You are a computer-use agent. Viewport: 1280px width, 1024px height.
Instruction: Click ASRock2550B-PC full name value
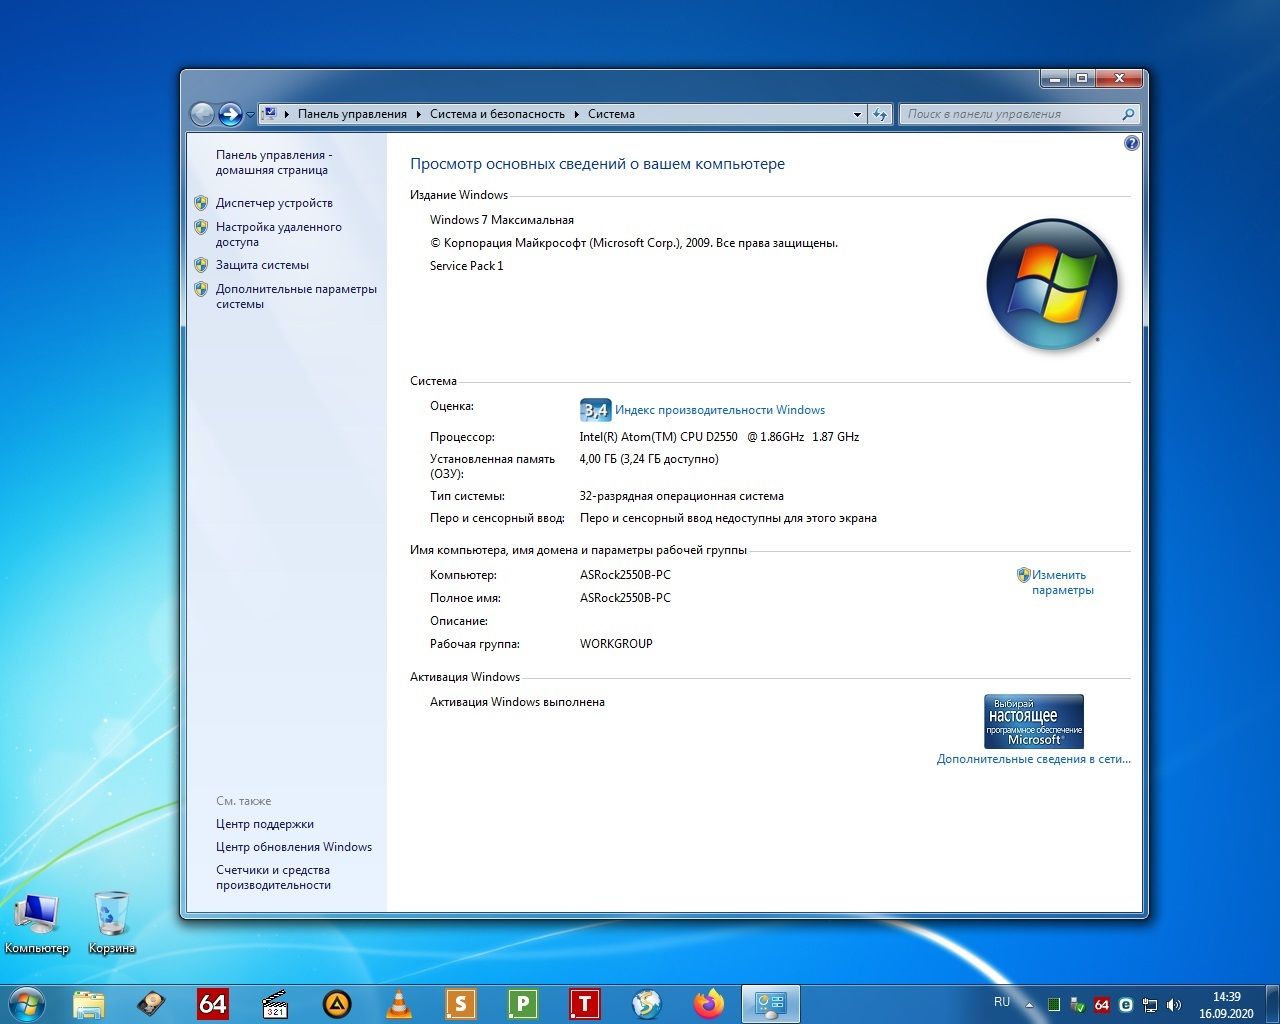click(x=625, y=598)
